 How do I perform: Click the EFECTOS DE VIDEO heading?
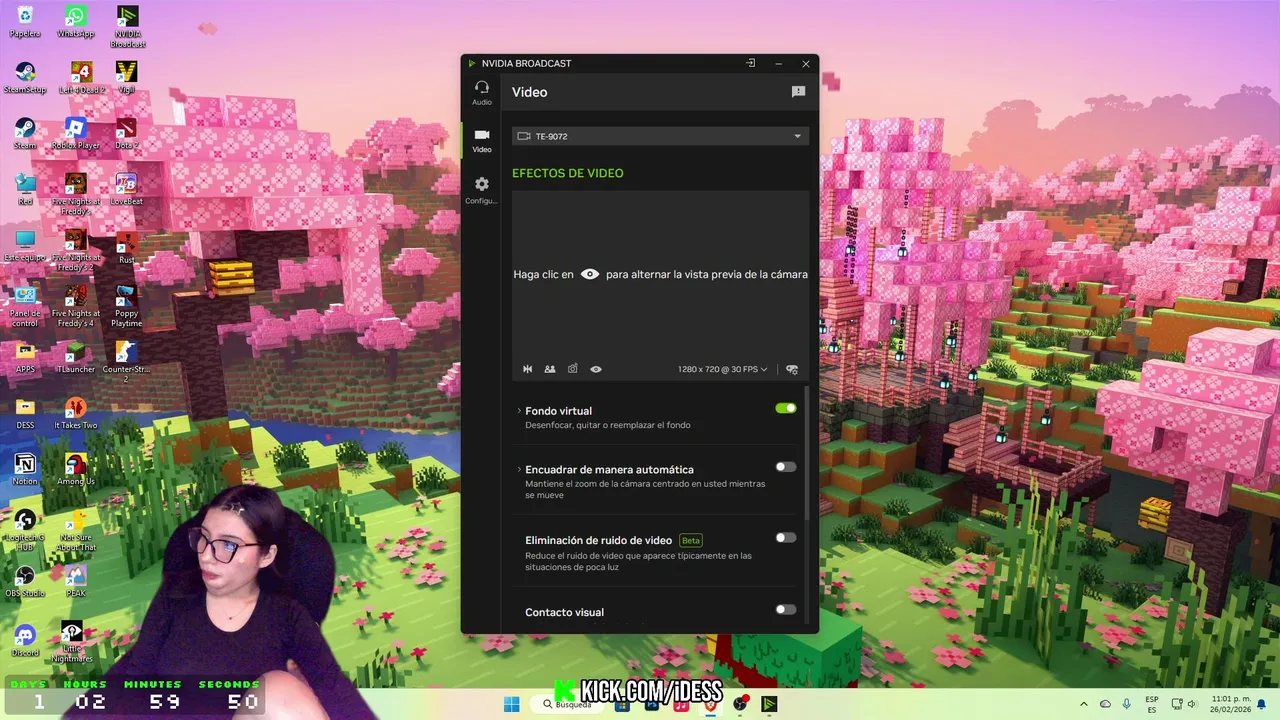point(568,173)
